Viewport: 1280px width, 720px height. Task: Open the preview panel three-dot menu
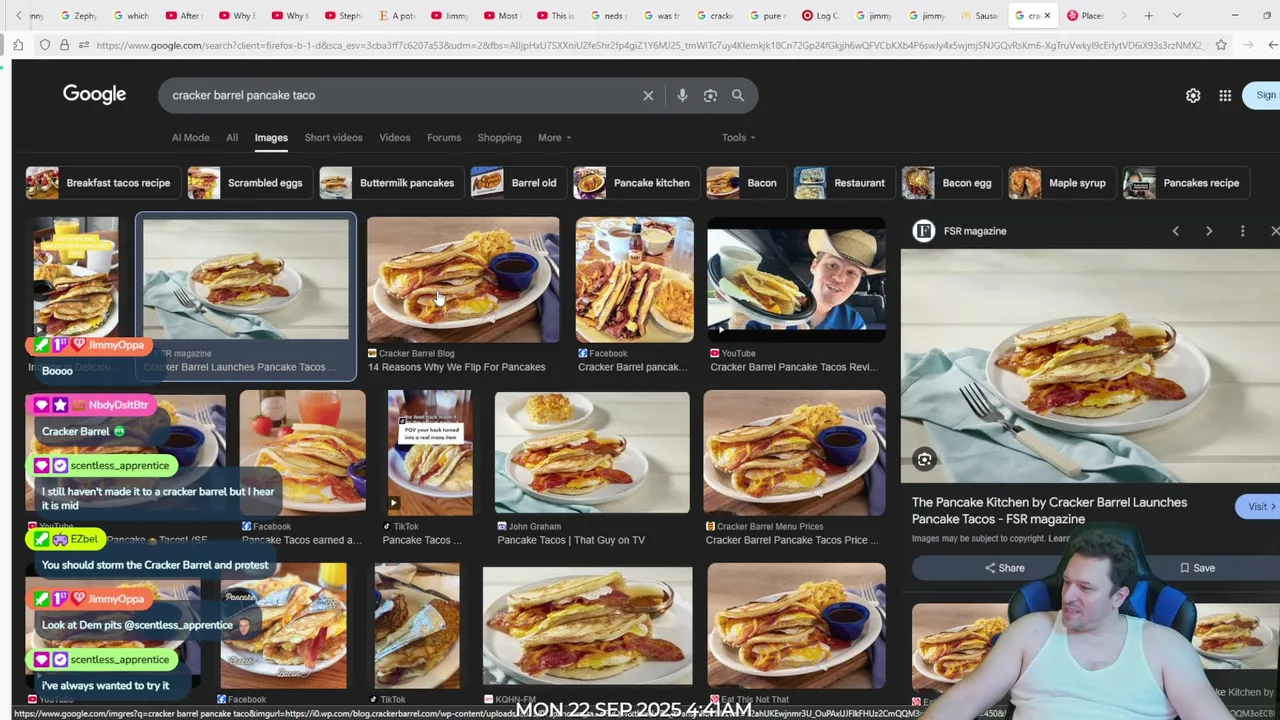tap(1242, 231)
